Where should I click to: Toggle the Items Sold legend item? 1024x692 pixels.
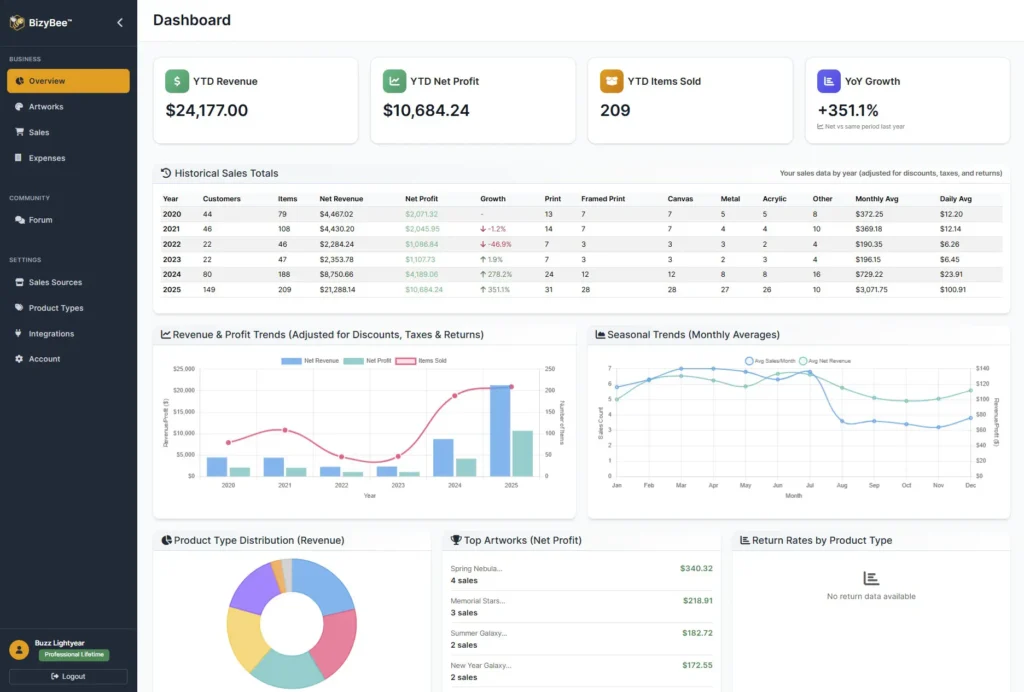(x=421, y=360)
